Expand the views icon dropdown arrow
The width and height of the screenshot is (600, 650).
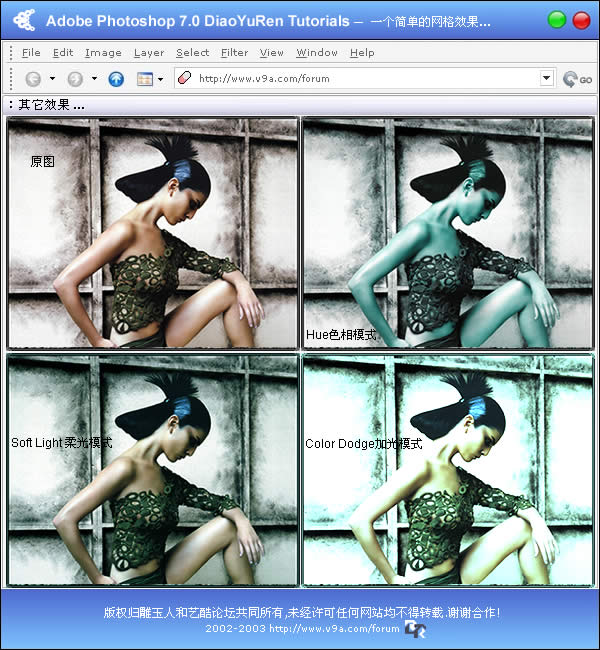160,79
